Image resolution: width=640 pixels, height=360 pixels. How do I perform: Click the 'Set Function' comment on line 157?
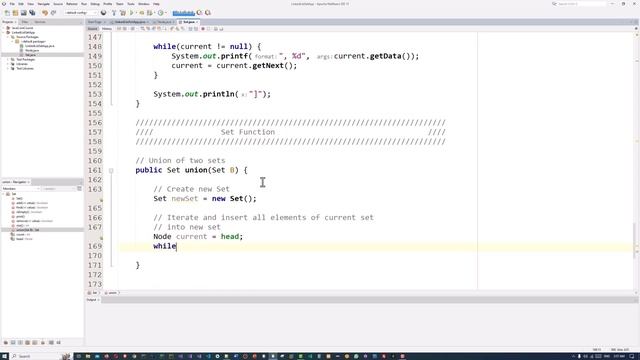tap(248, 132)
